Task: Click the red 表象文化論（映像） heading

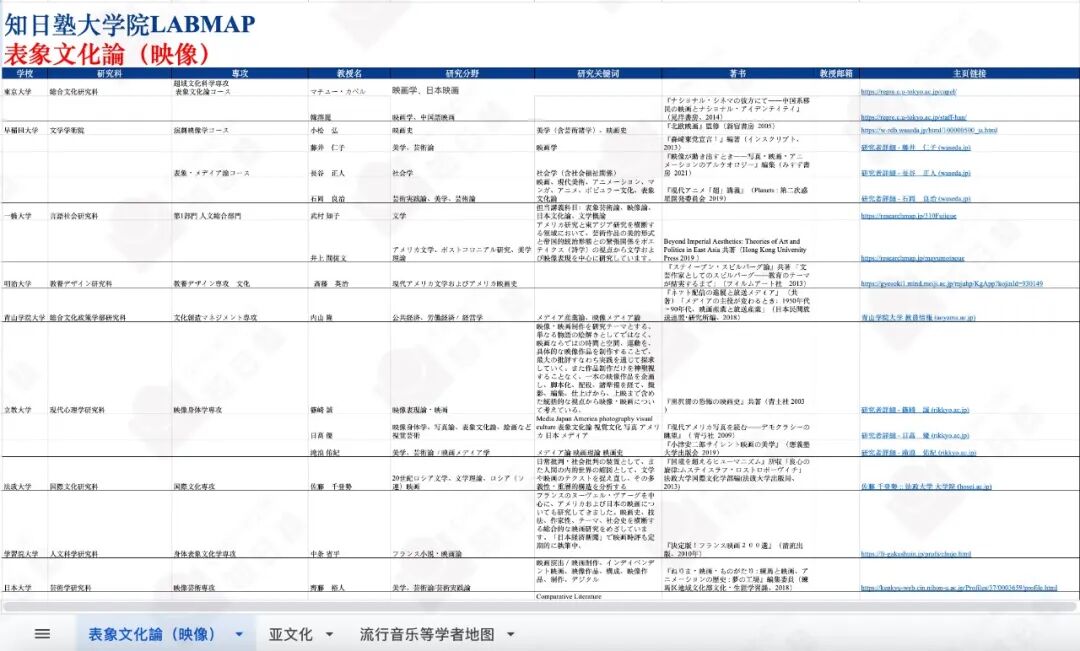Action: point(107,53)
